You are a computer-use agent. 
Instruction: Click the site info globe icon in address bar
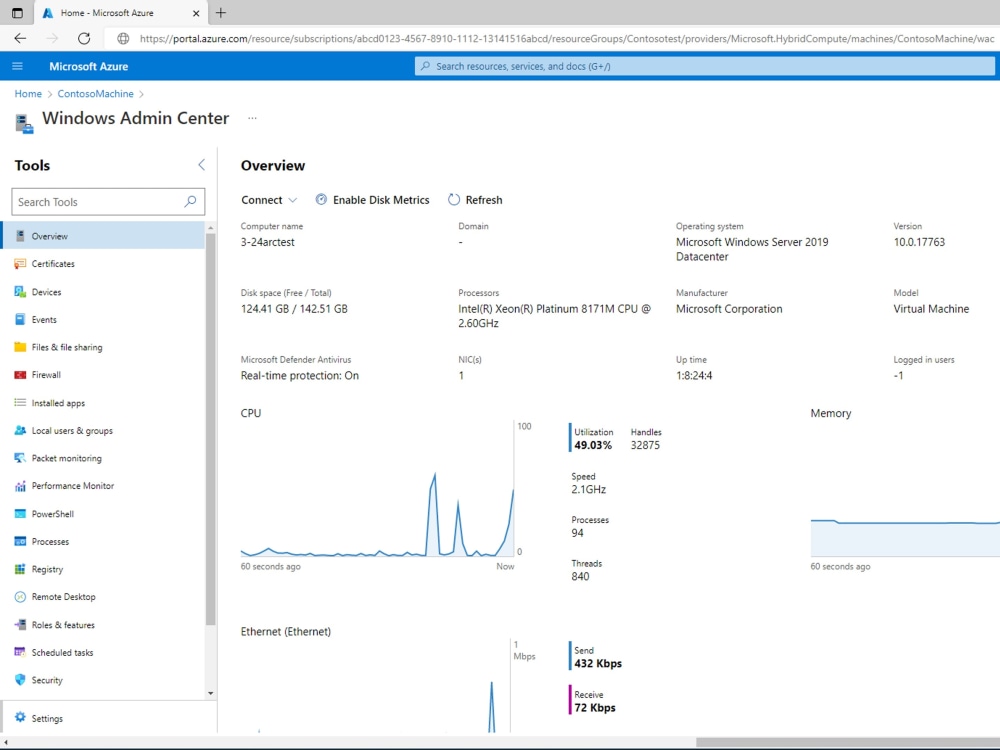pos(123,38)
